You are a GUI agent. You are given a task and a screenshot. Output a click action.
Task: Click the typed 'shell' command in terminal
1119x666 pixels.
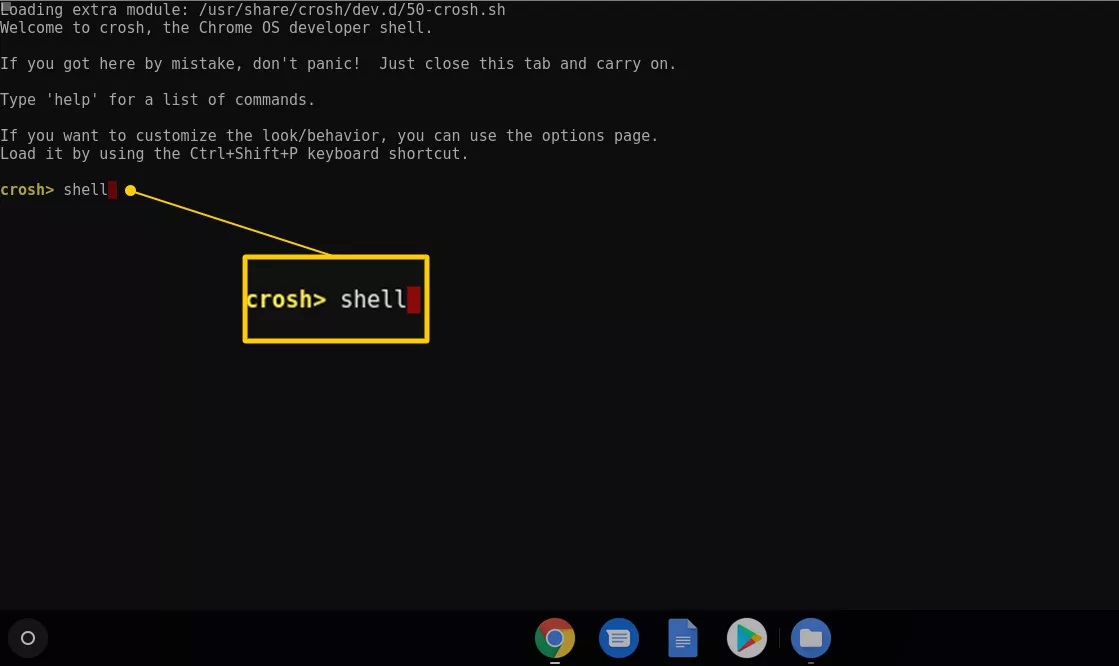pos(85,190)
